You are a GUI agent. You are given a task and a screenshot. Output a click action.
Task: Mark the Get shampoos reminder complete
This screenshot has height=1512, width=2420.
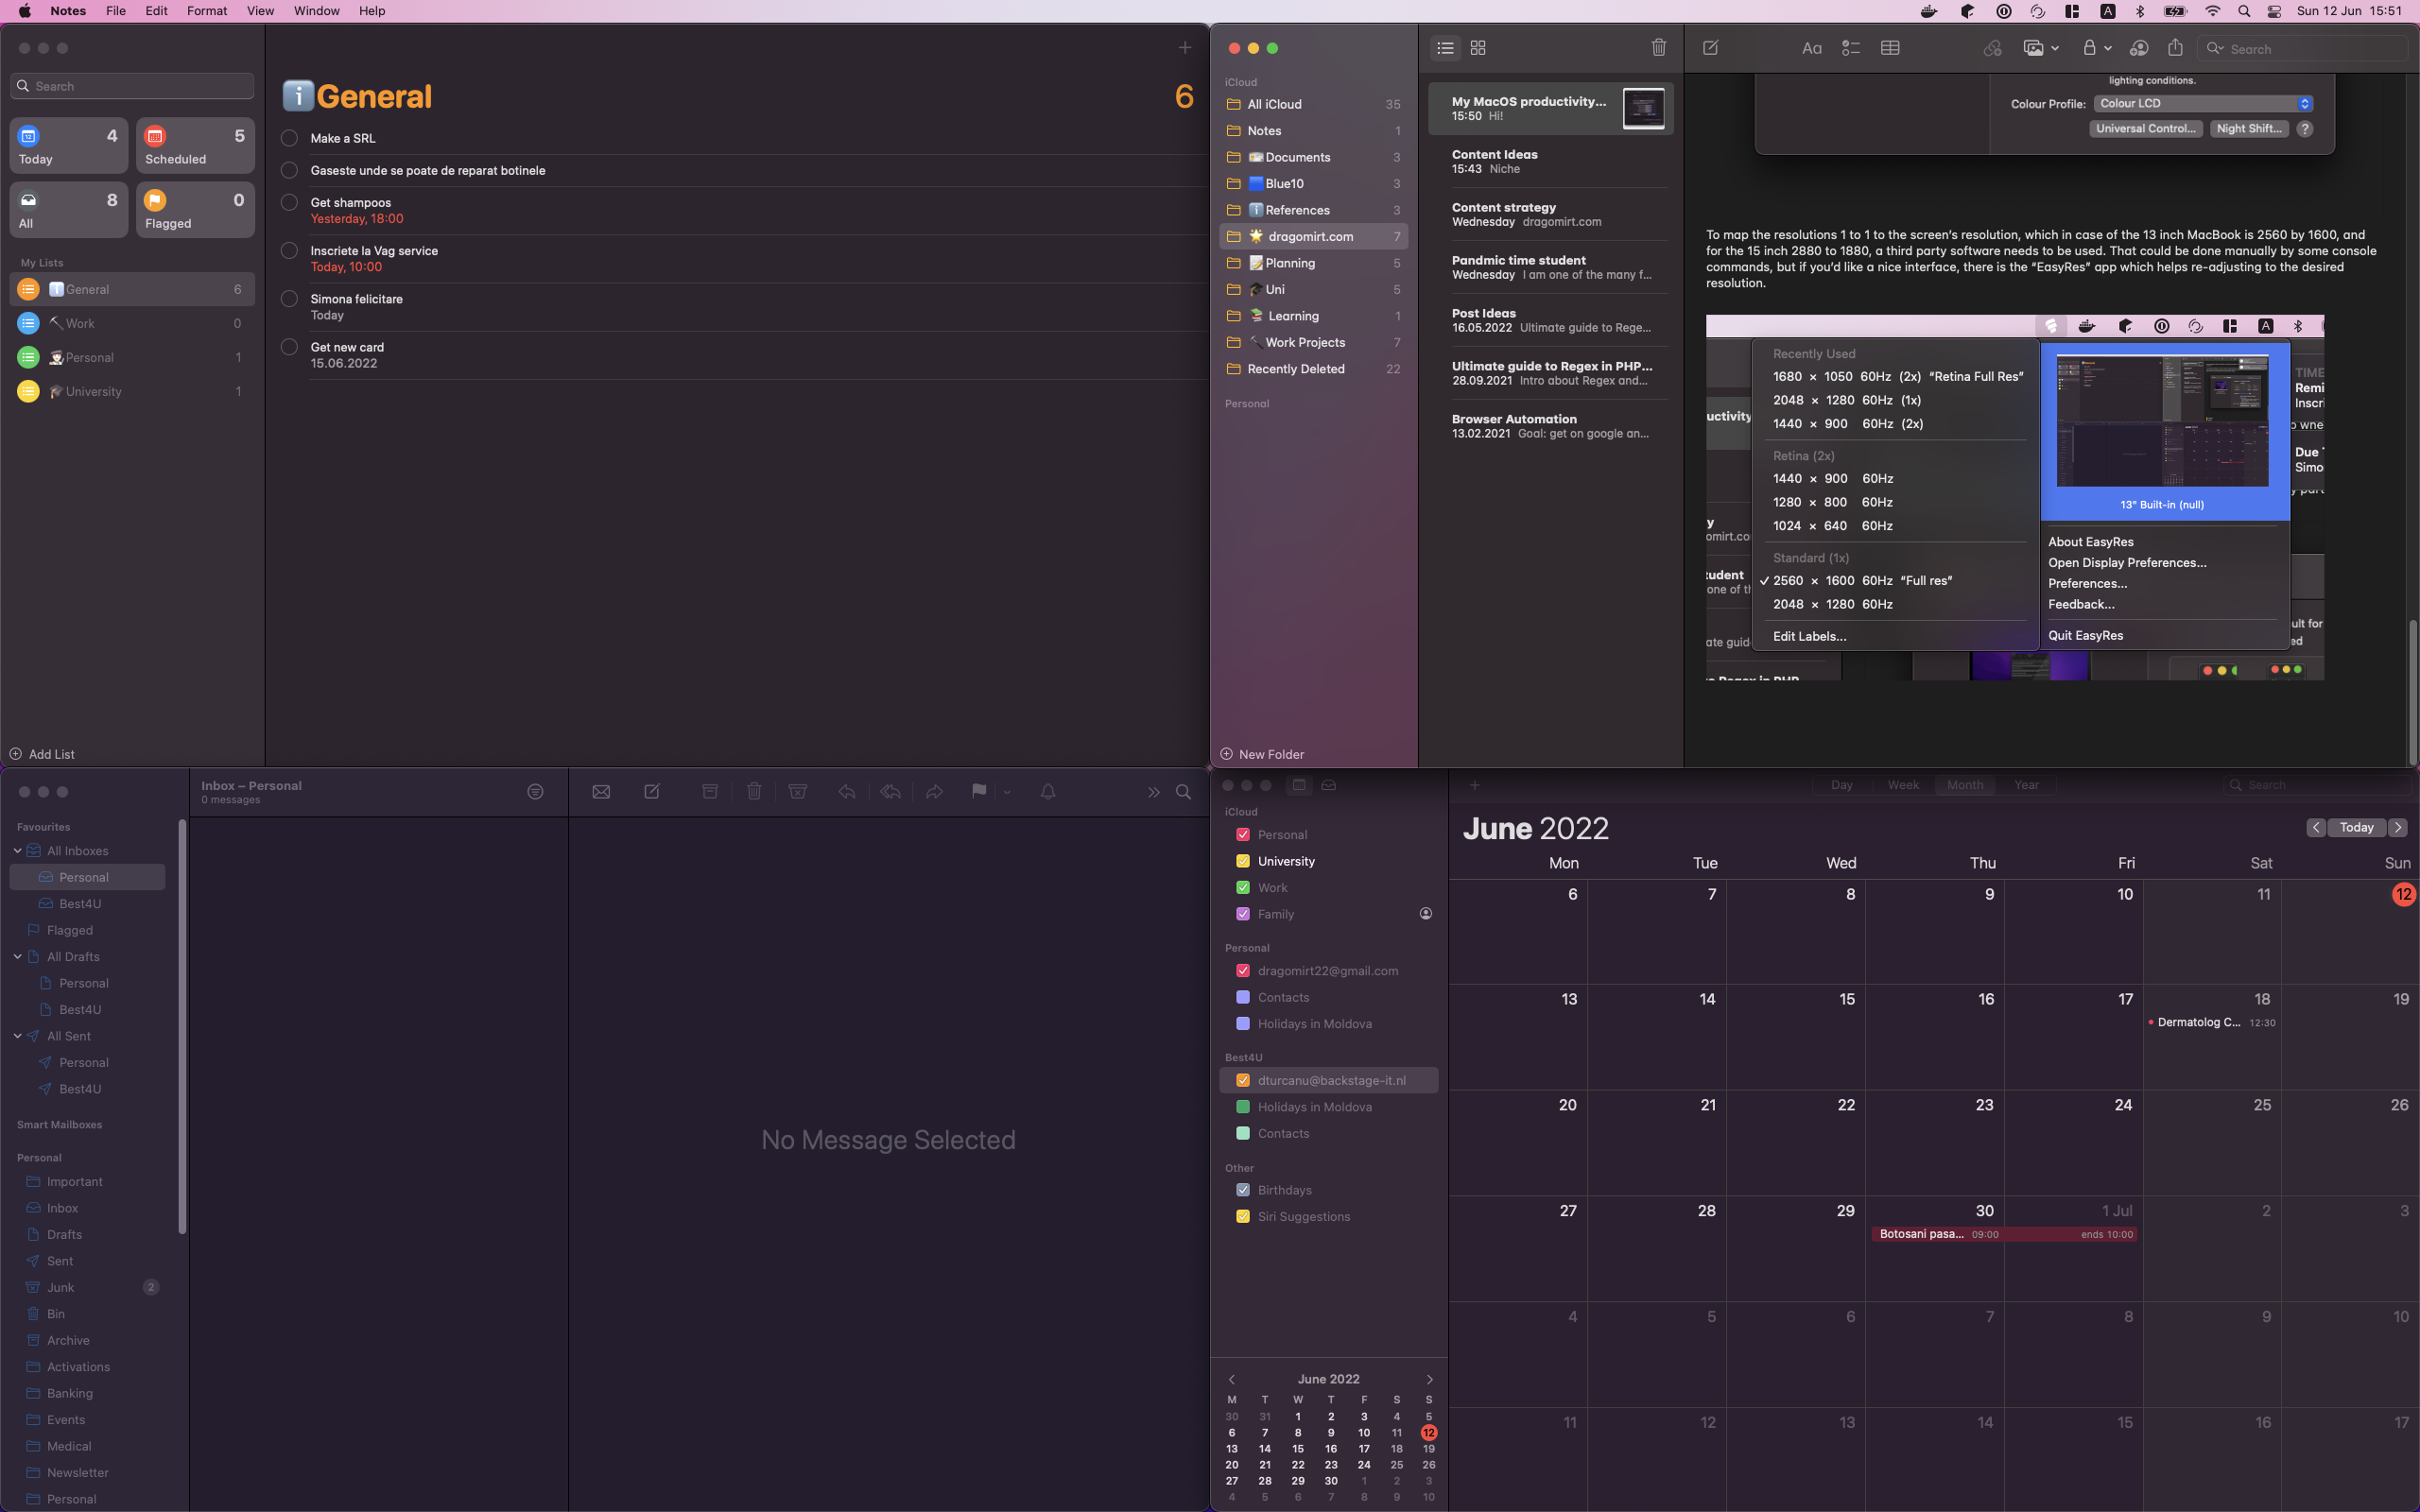point(289,202)
